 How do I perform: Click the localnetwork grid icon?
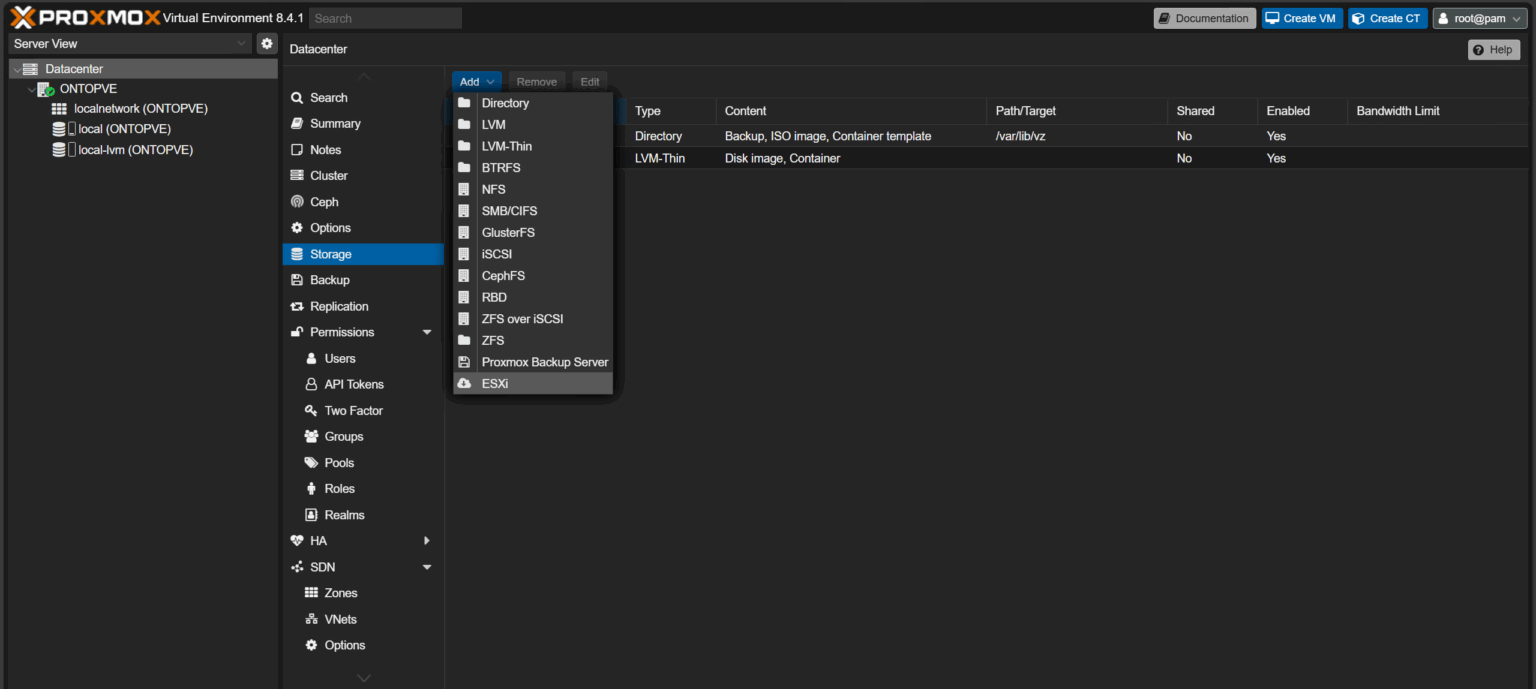point(59,108)
